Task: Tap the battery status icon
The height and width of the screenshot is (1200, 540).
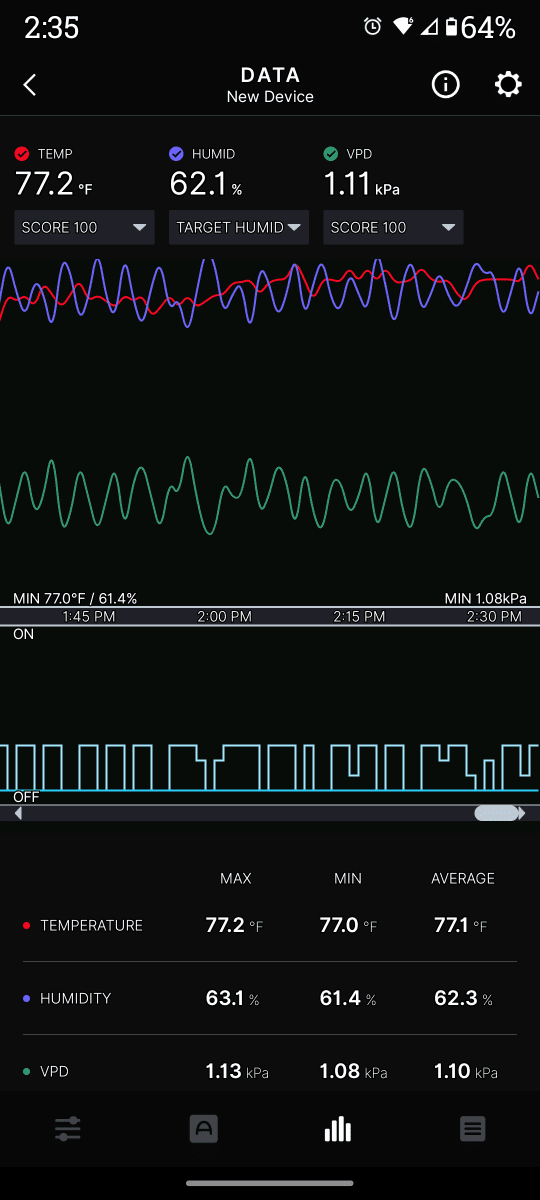Action: point(452,27)
